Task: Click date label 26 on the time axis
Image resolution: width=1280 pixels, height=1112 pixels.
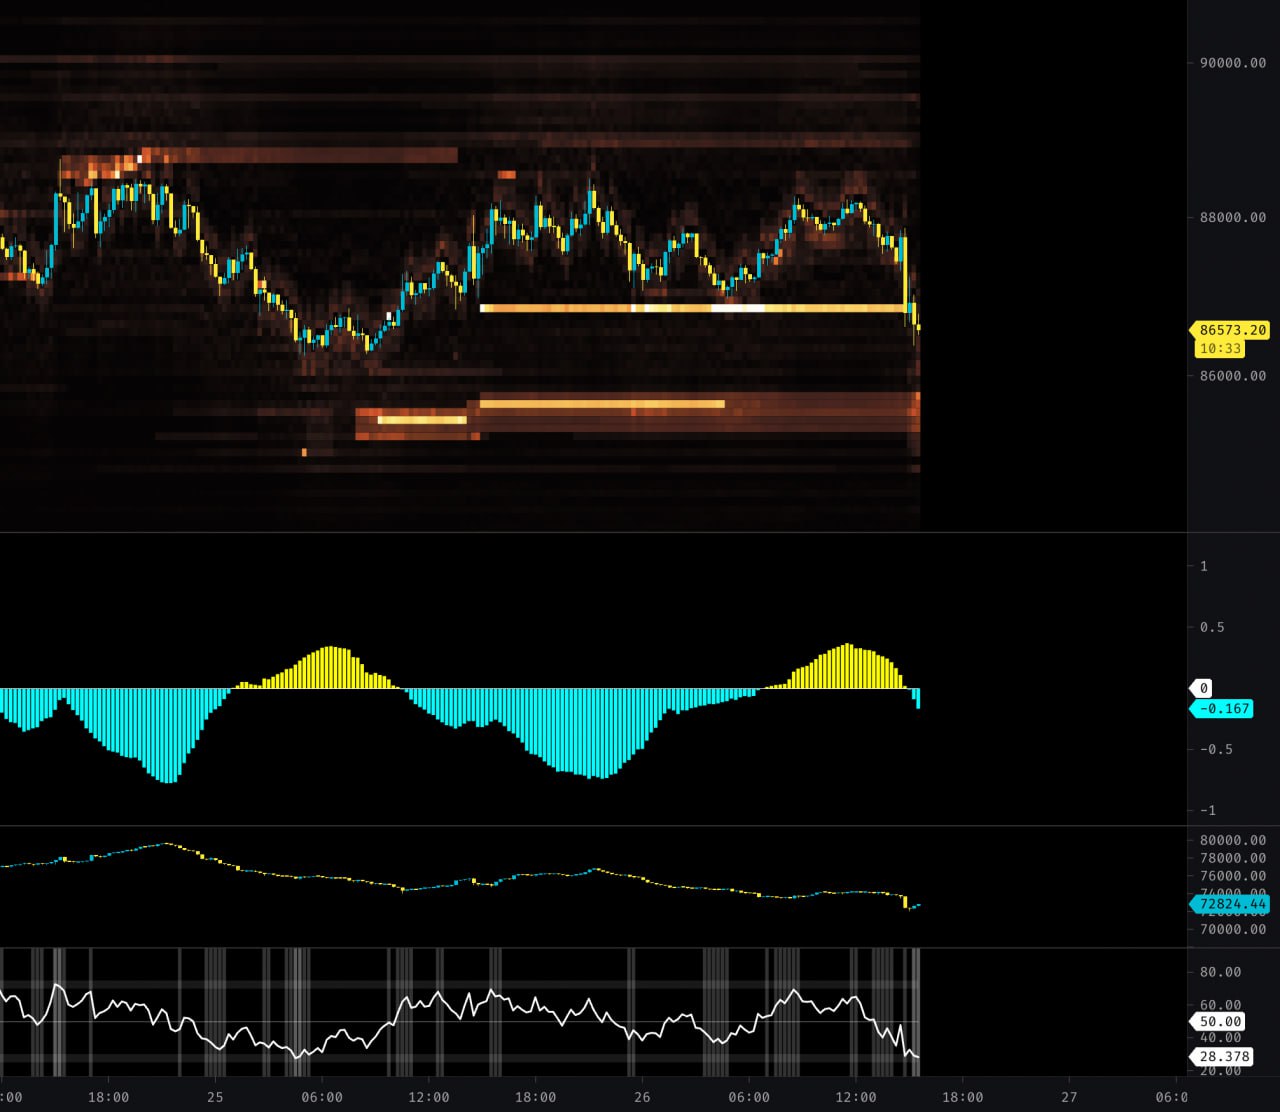Action: (642, 1097)
